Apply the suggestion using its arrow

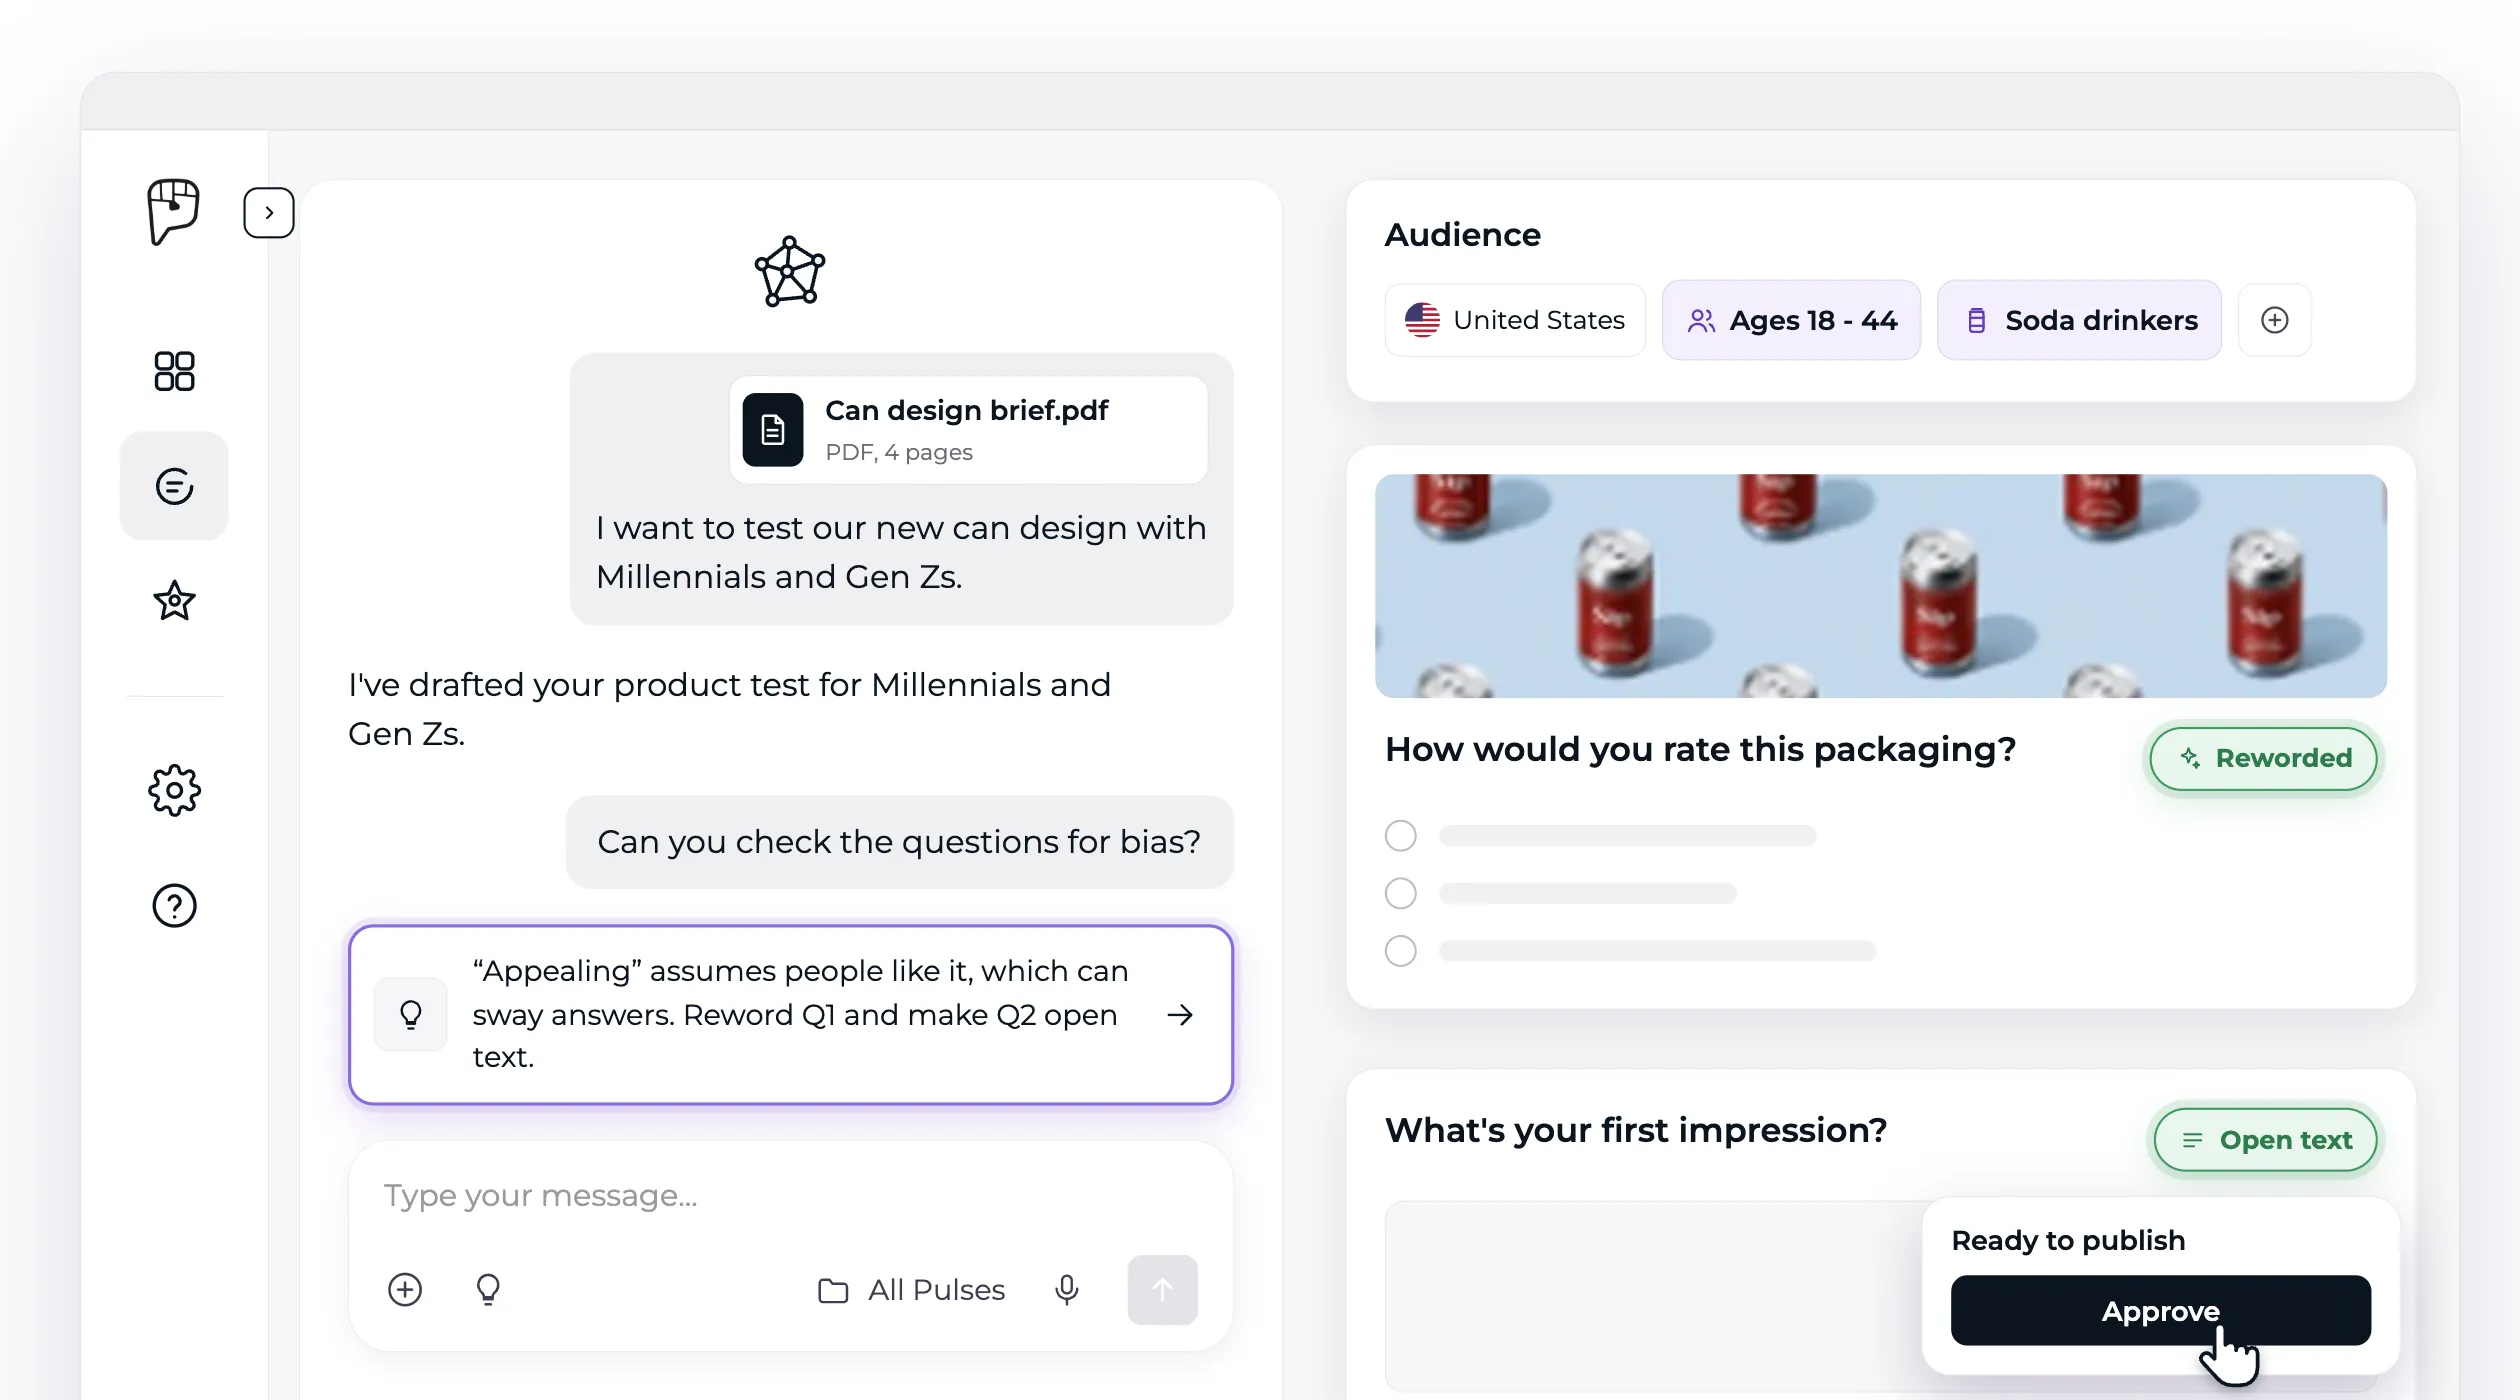click(x=1180, y=1015)
